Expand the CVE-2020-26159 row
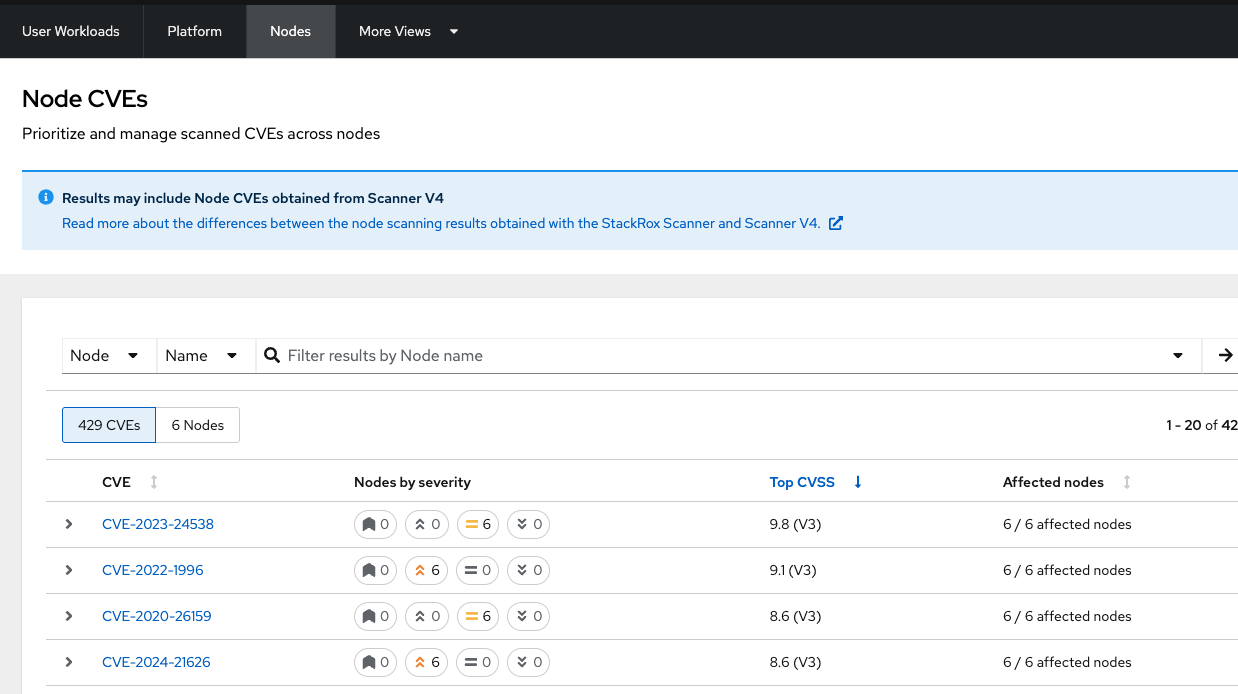Screen dimensions: 1238x694 69,616
